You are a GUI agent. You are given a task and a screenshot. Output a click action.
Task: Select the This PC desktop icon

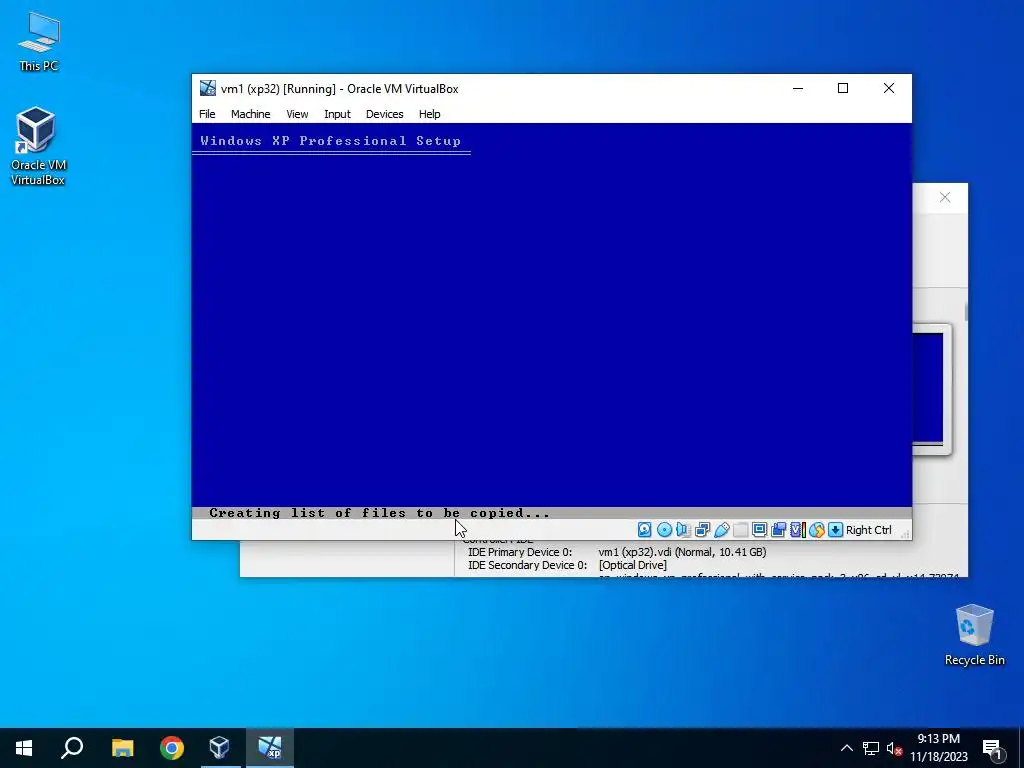click(39, 41)
